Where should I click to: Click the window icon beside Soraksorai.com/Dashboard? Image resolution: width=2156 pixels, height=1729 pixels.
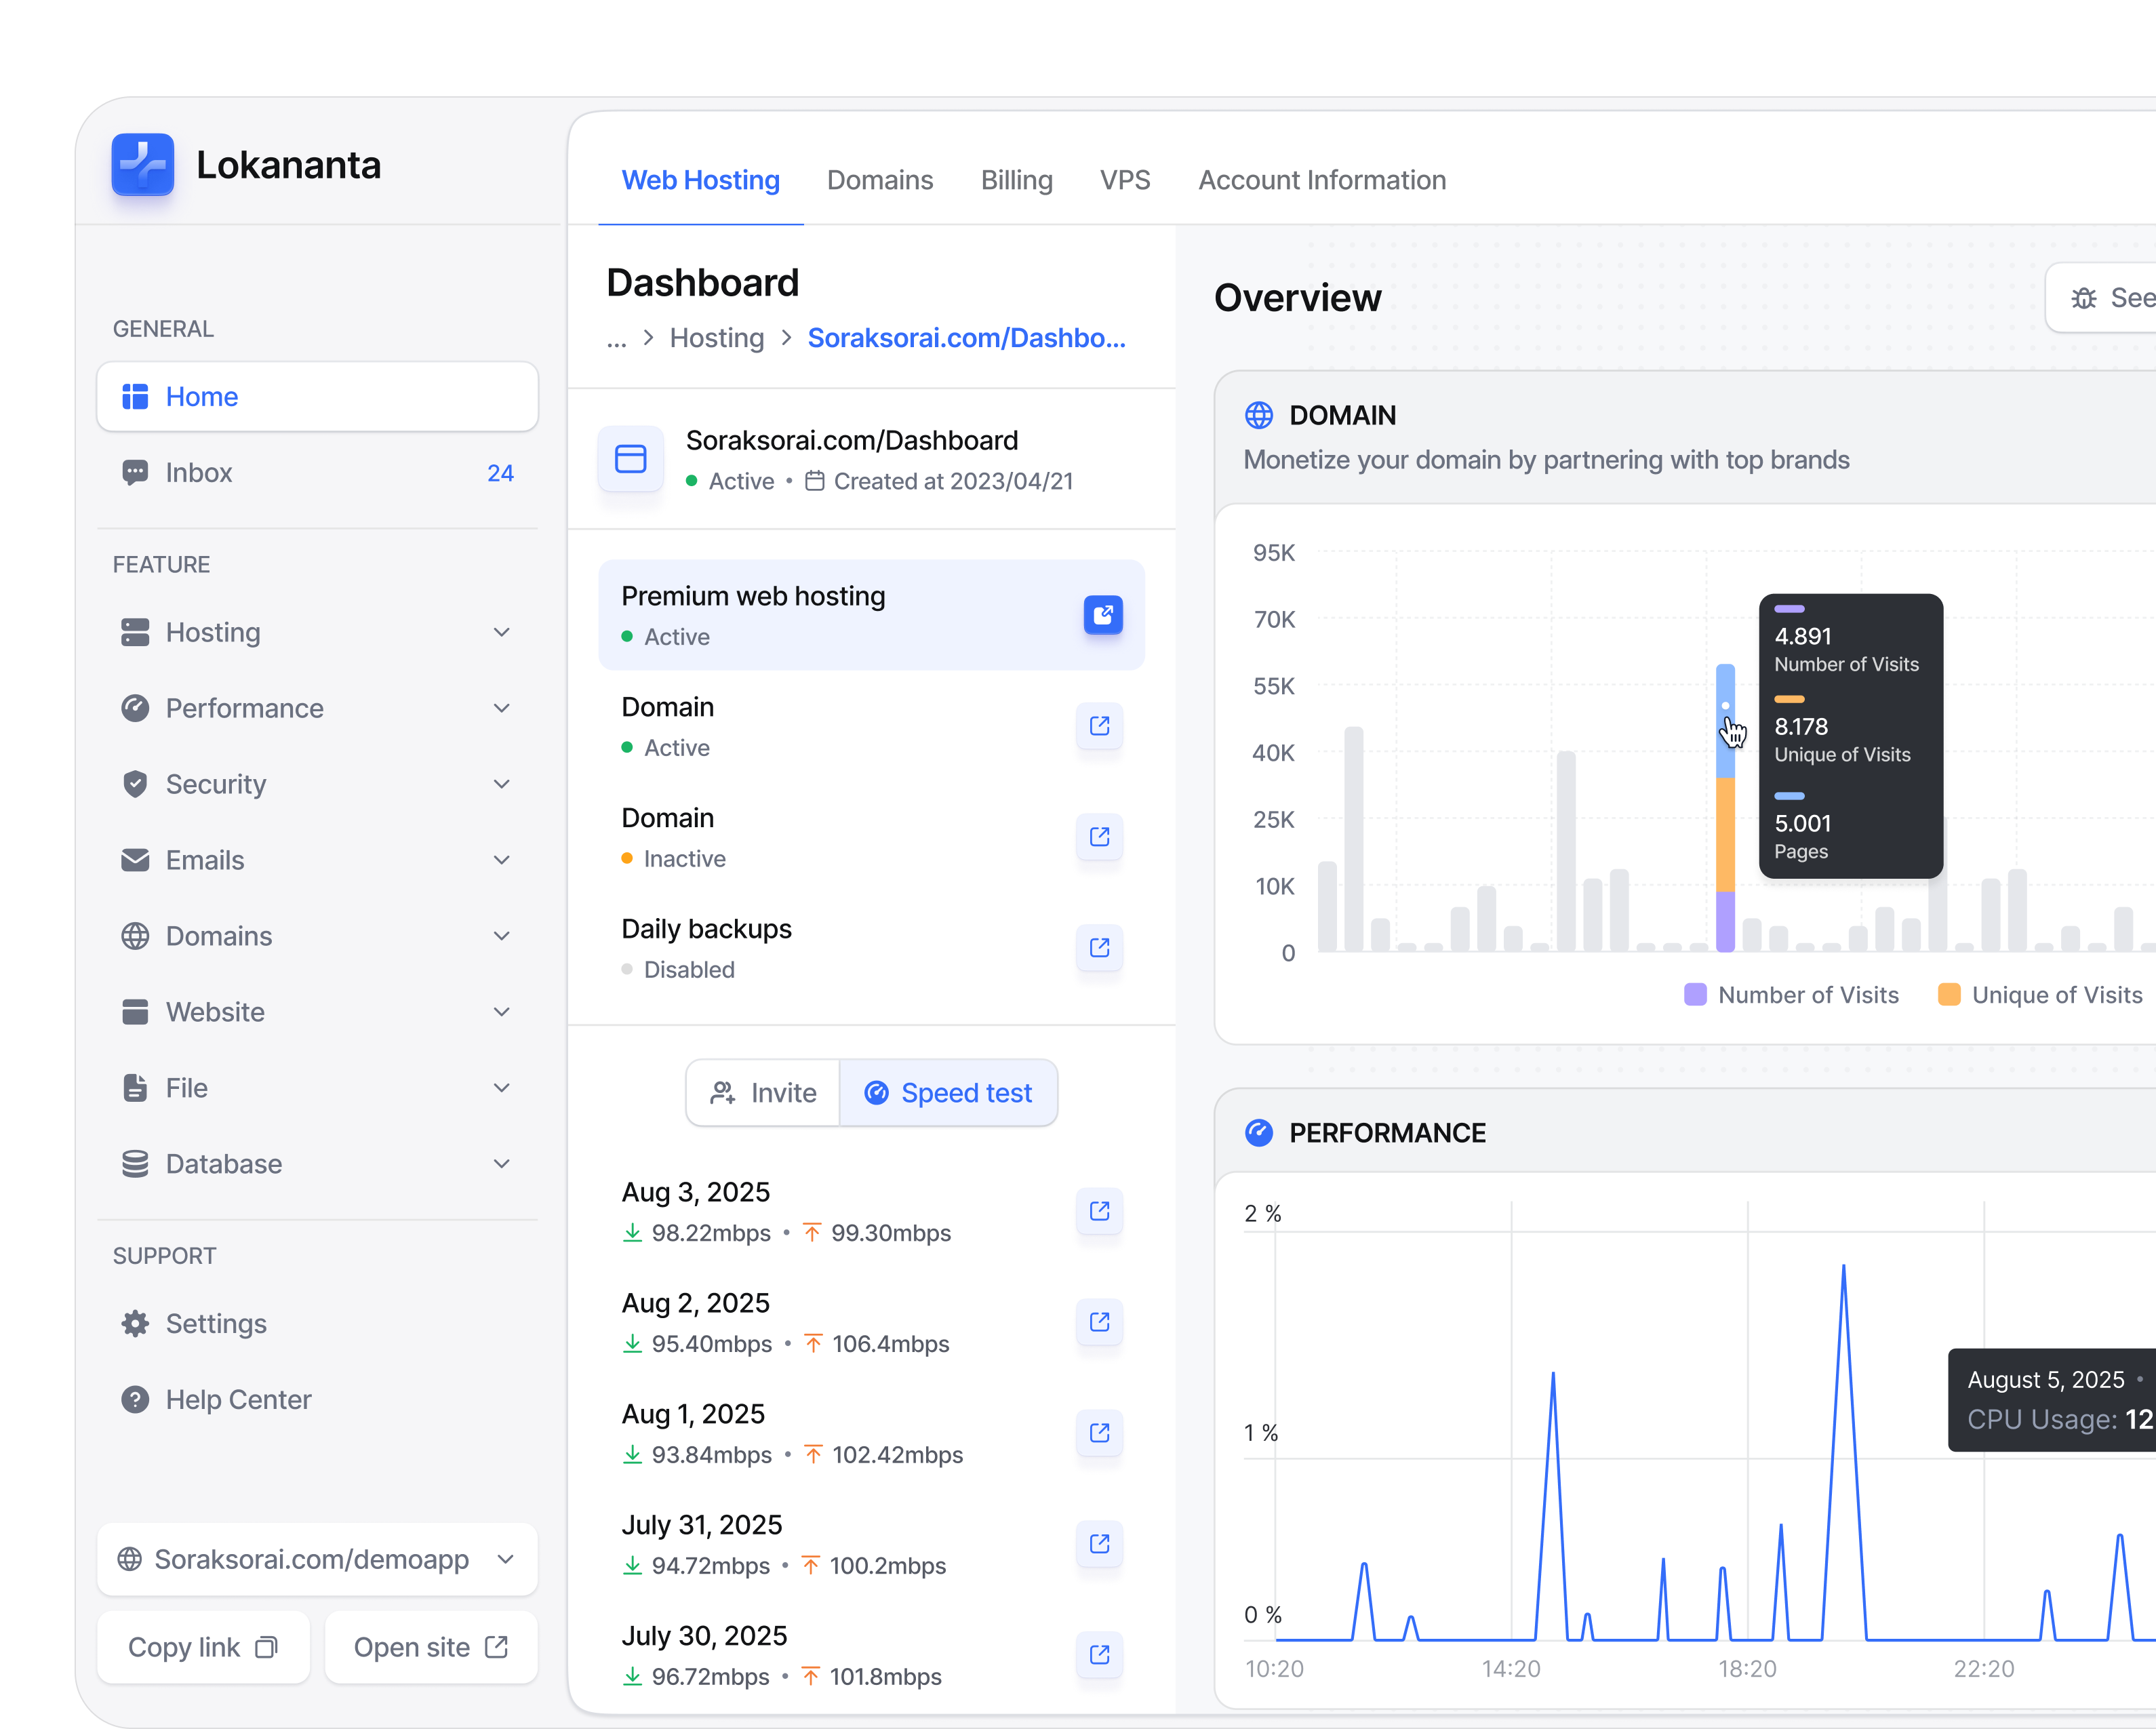pos(630,459)
